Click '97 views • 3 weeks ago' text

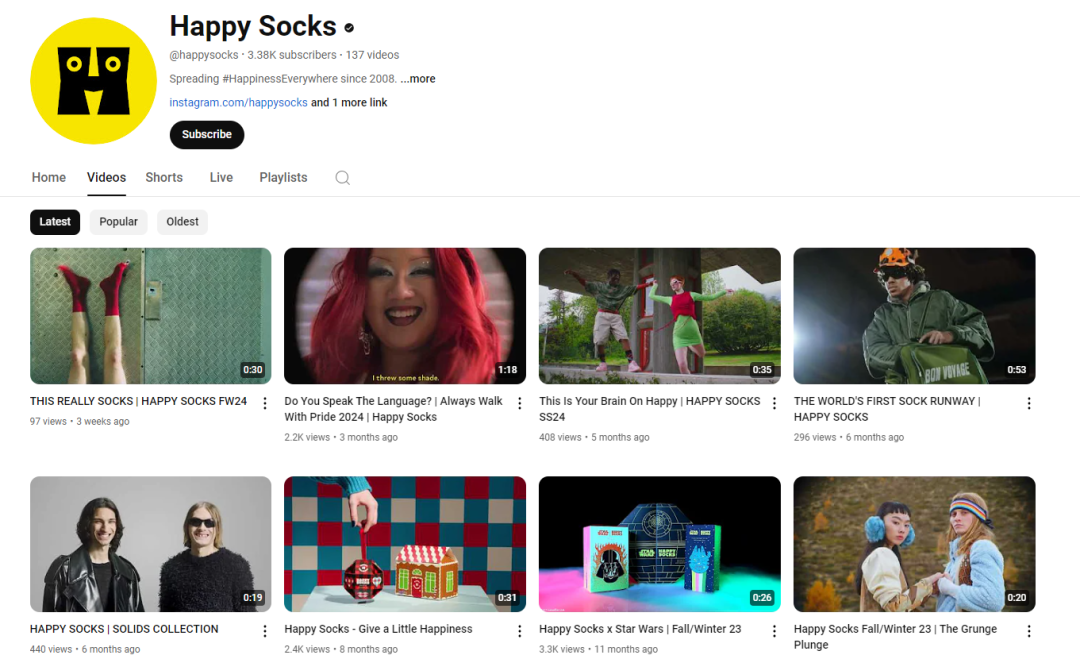click(x=79, y=422)
